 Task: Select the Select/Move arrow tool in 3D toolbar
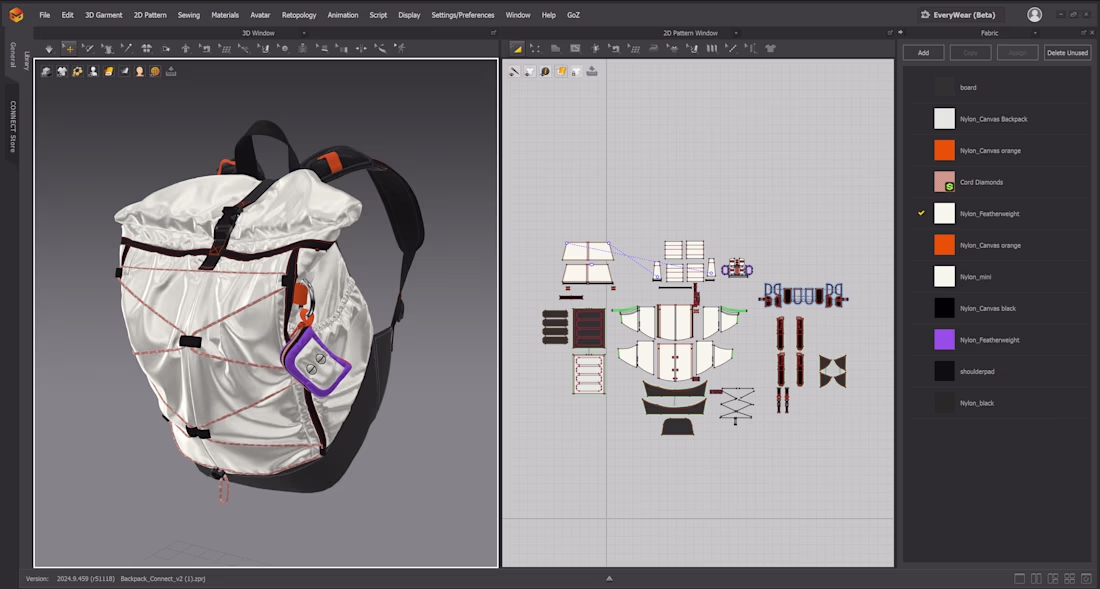[69, 48]
